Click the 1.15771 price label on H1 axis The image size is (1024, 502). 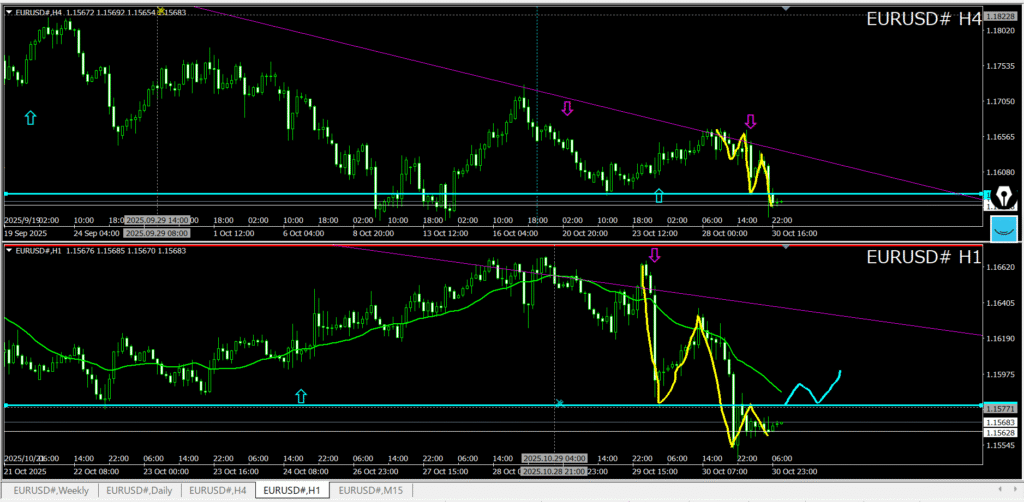click(1000, 409)
